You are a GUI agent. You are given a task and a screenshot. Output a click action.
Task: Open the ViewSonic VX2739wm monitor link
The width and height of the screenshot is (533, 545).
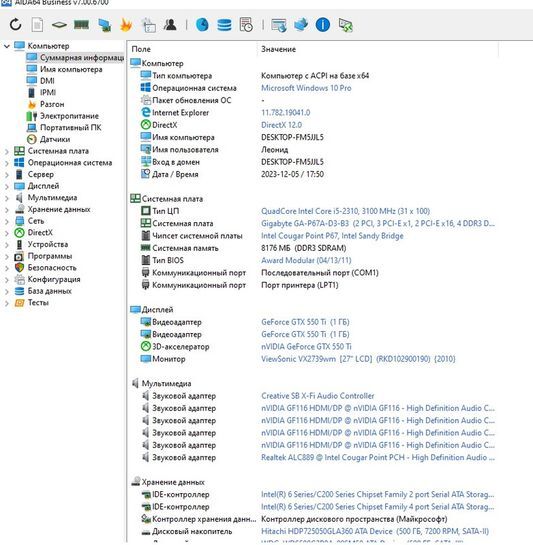(x=358, y=359)
